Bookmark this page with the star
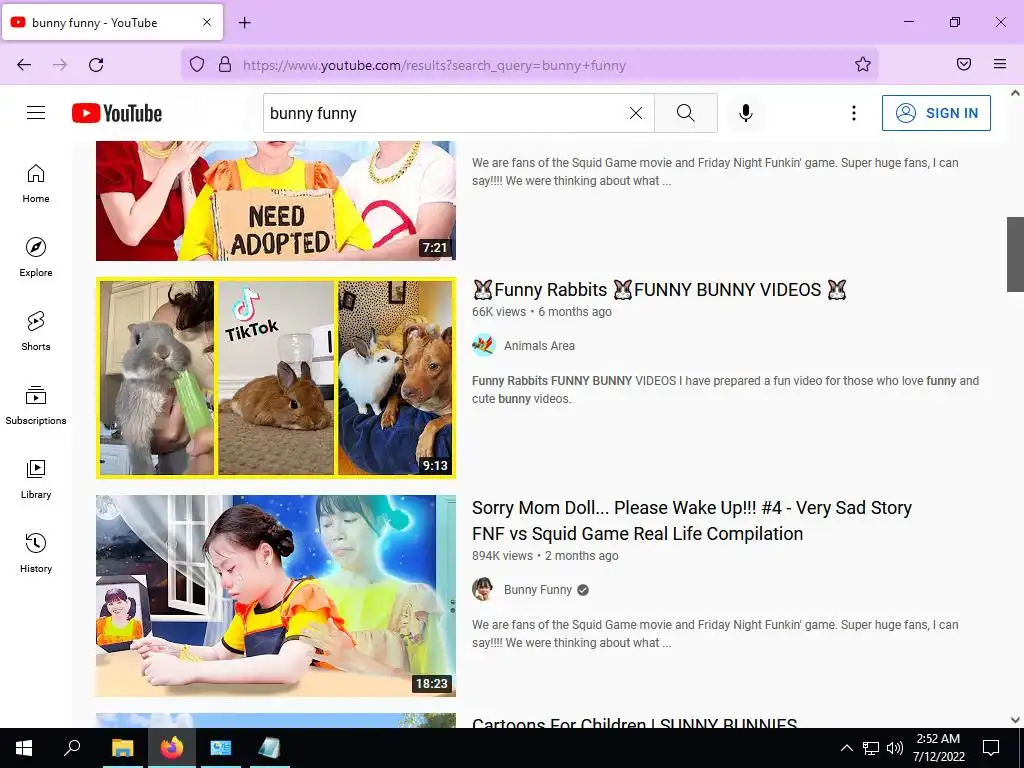This screenshot has width=1024, height=768. (863, 64)
